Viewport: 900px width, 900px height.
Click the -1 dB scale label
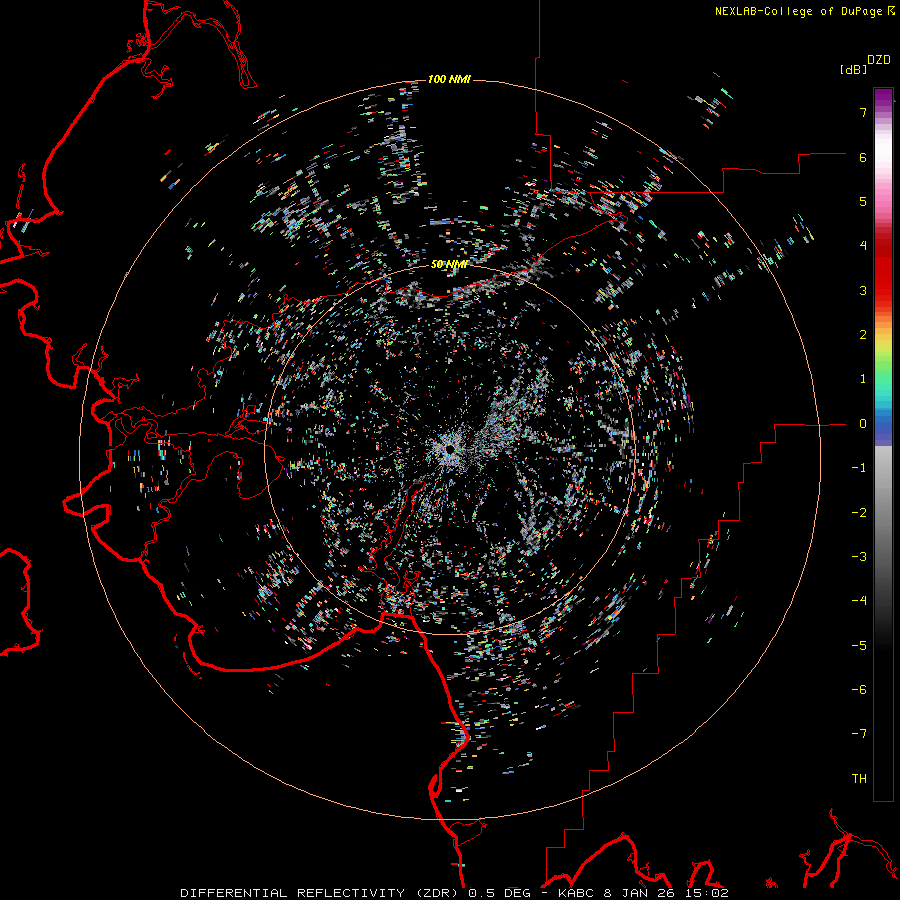[x=859, y=468]
